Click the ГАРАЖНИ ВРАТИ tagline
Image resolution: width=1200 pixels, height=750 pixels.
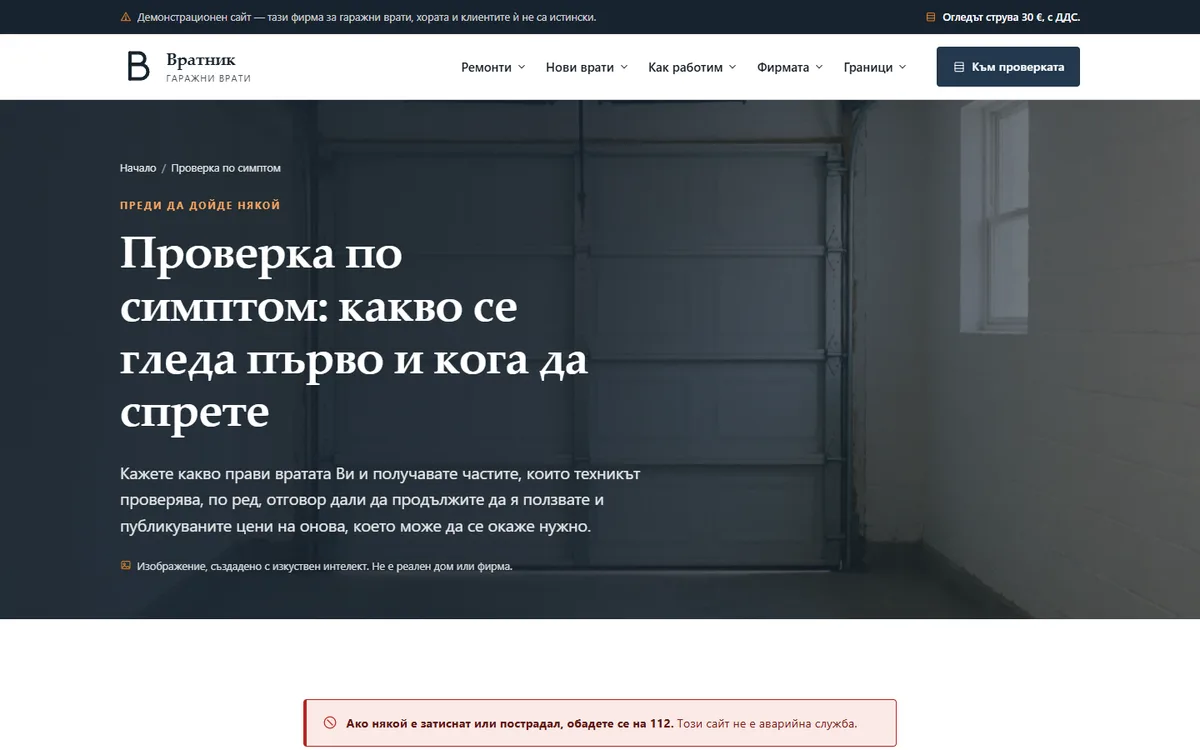(208, 78)
